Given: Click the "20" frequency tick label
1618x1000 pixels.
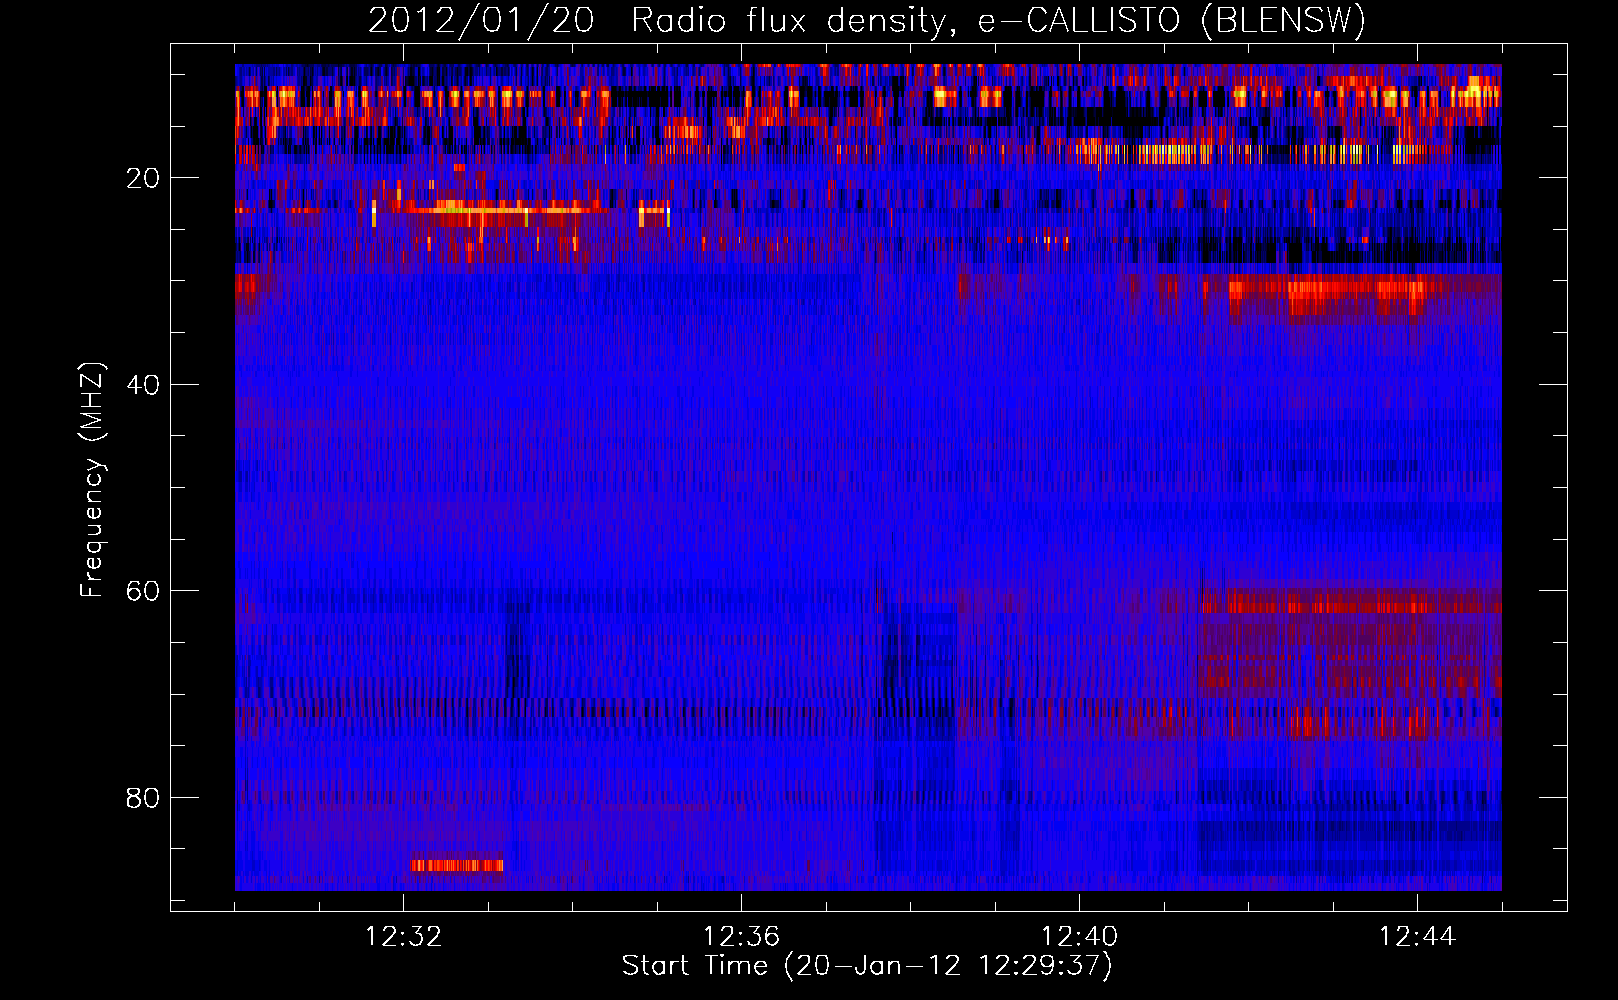Looking at the screenshot, I should click(143, 178).
